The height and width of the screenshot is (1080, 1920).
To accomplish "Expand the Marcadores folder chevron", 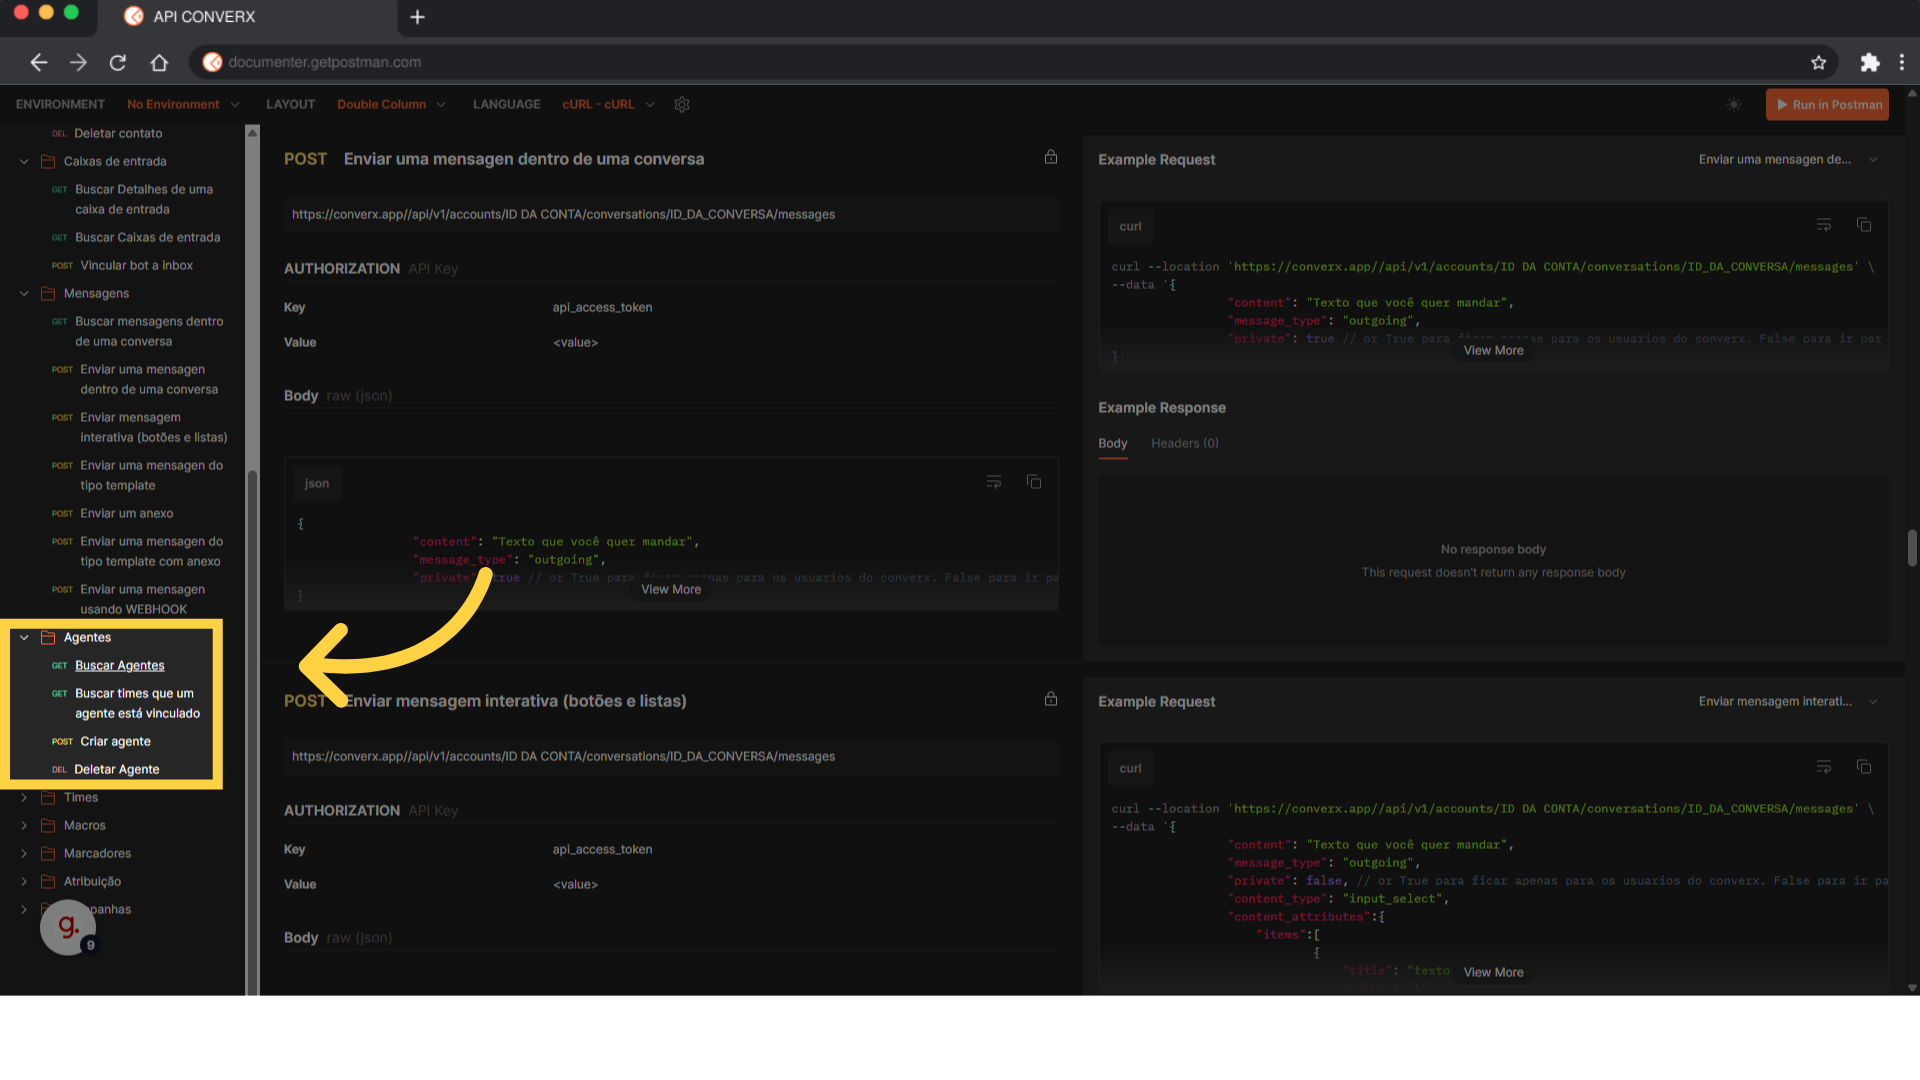I will pyautogui.click(x=24, y=853).
